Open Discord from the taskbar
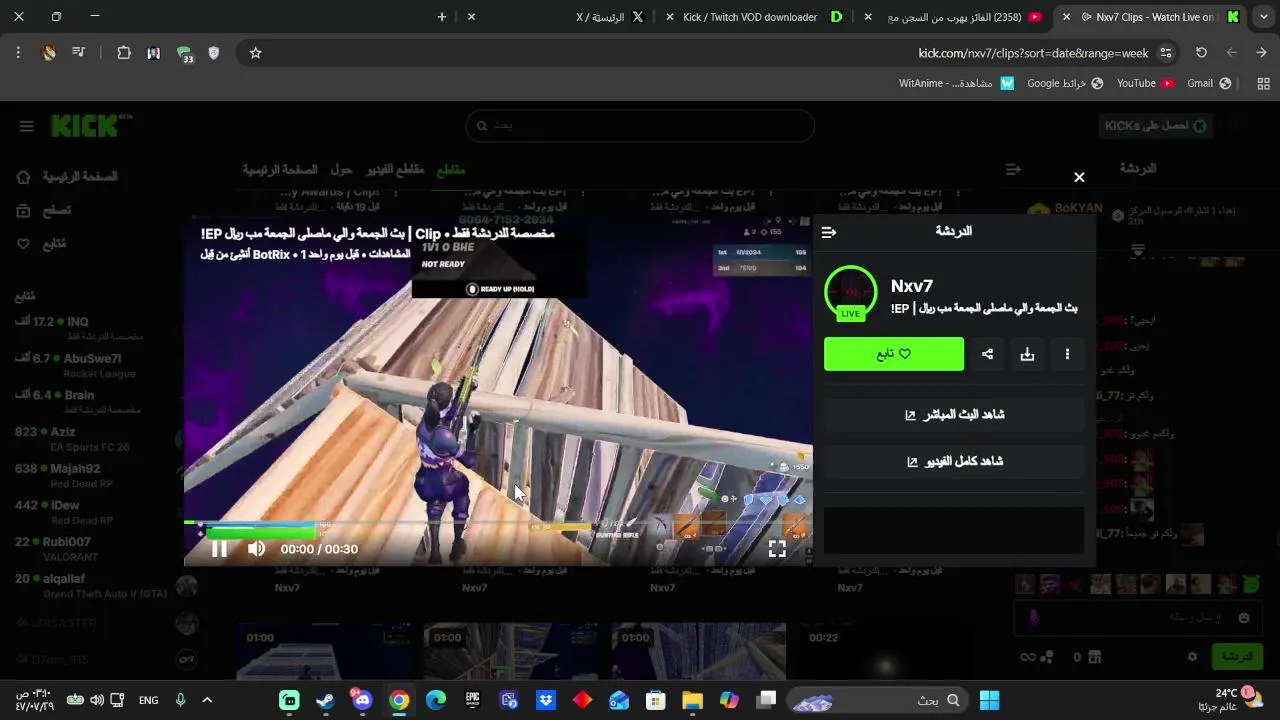The width and height of the screenshot is (1280, 720). (x=362, y=700)
